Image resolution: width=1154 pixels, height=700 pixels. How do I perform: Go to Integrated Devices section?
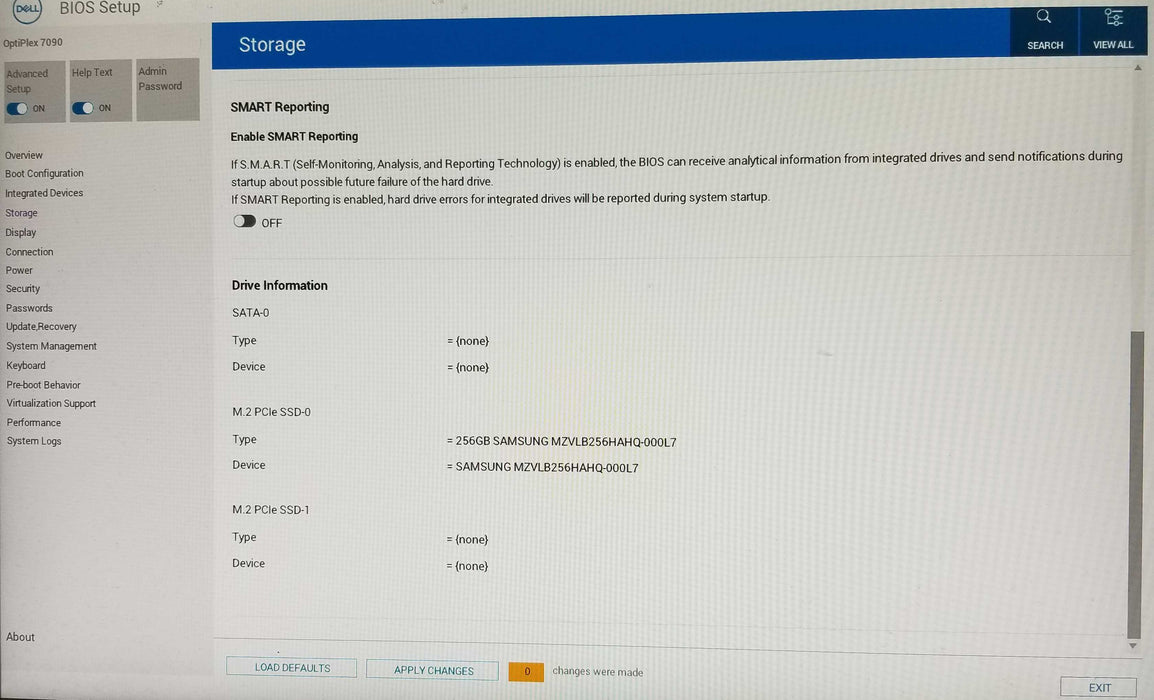(44, 193)
